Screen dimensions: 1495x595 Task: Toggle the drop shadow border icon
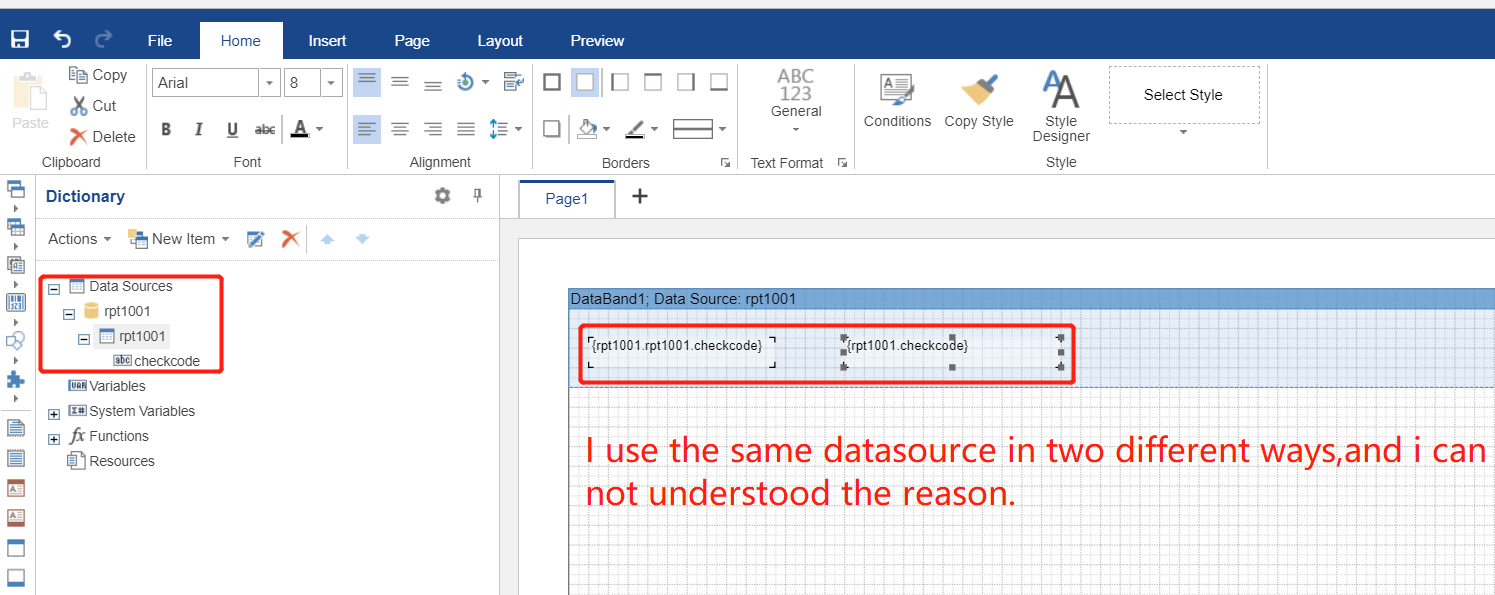552,129
